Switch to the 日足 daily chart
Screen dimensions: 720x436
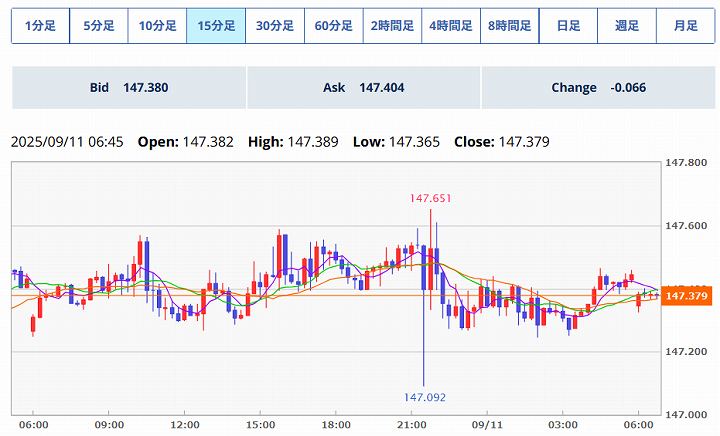coord(568,26)
